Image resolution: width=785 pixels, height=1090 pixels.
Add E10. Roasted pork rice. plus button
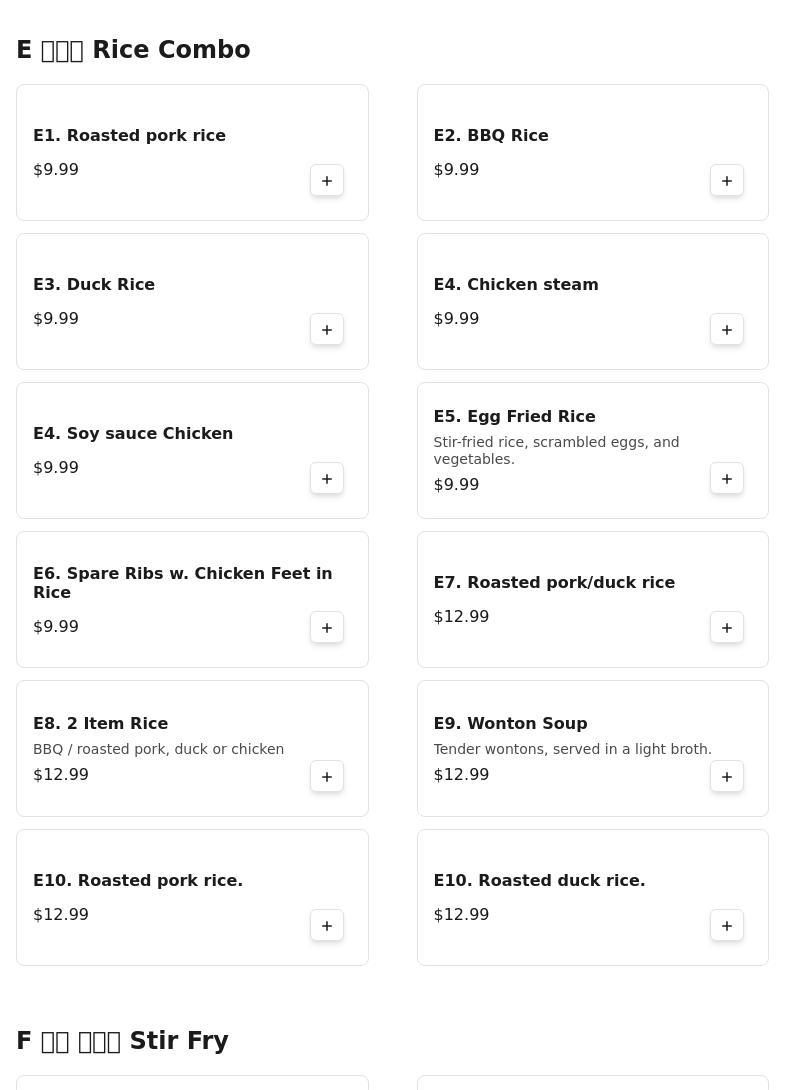[x=327, y=925]
